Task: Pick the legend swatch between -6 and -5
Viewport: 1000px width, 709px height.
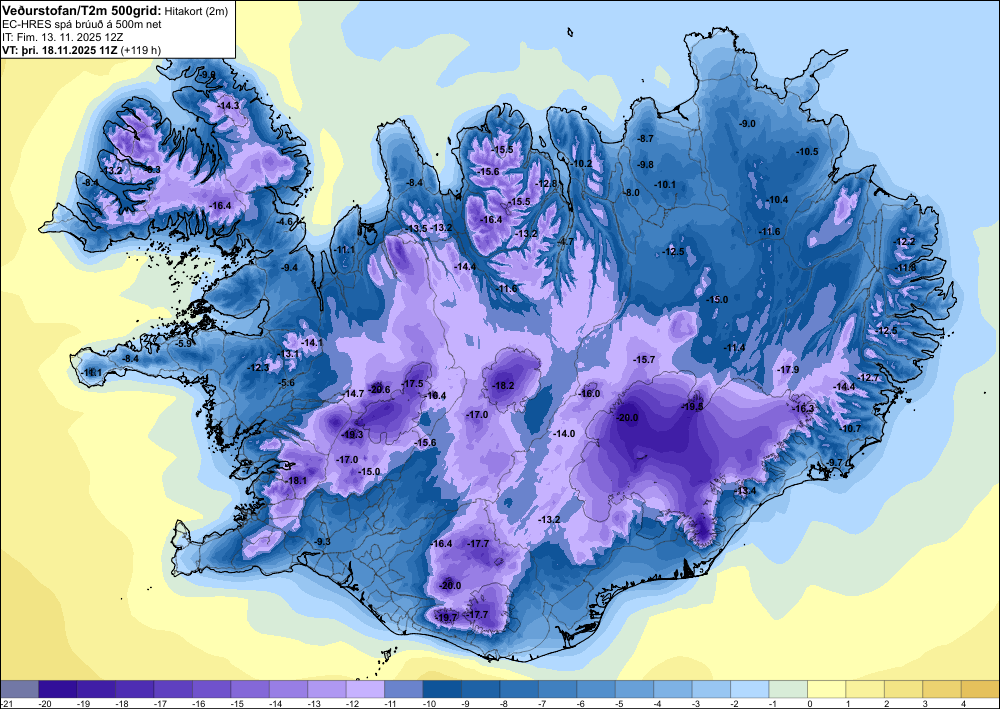Action: [596, 689]
